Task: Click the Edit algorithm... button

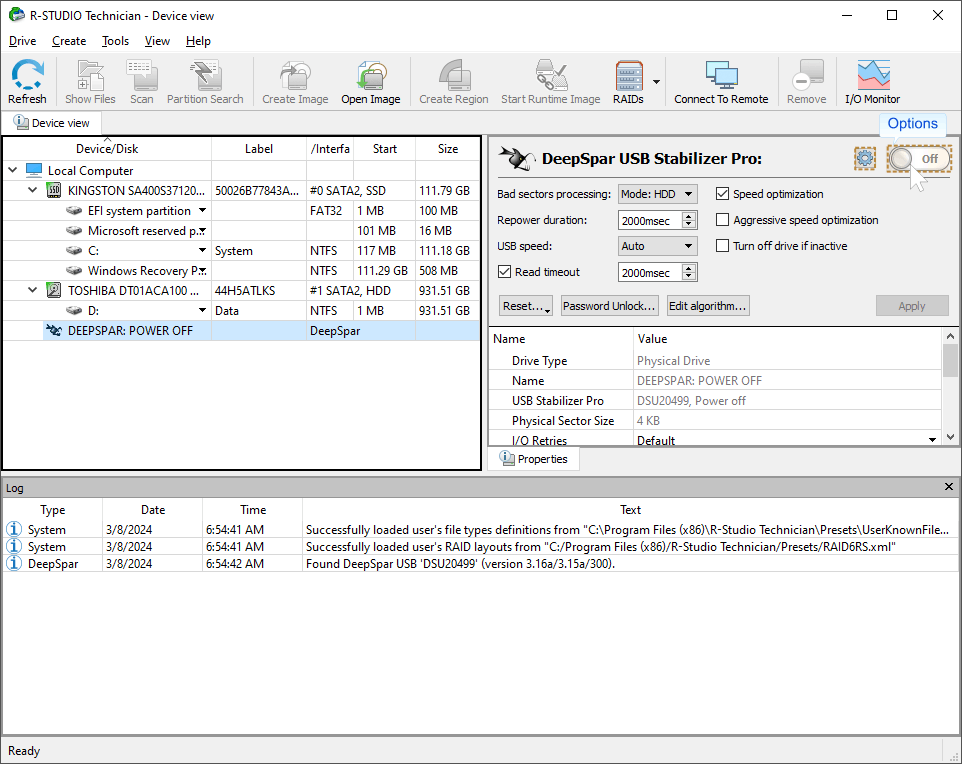Action: pos(707,306)
